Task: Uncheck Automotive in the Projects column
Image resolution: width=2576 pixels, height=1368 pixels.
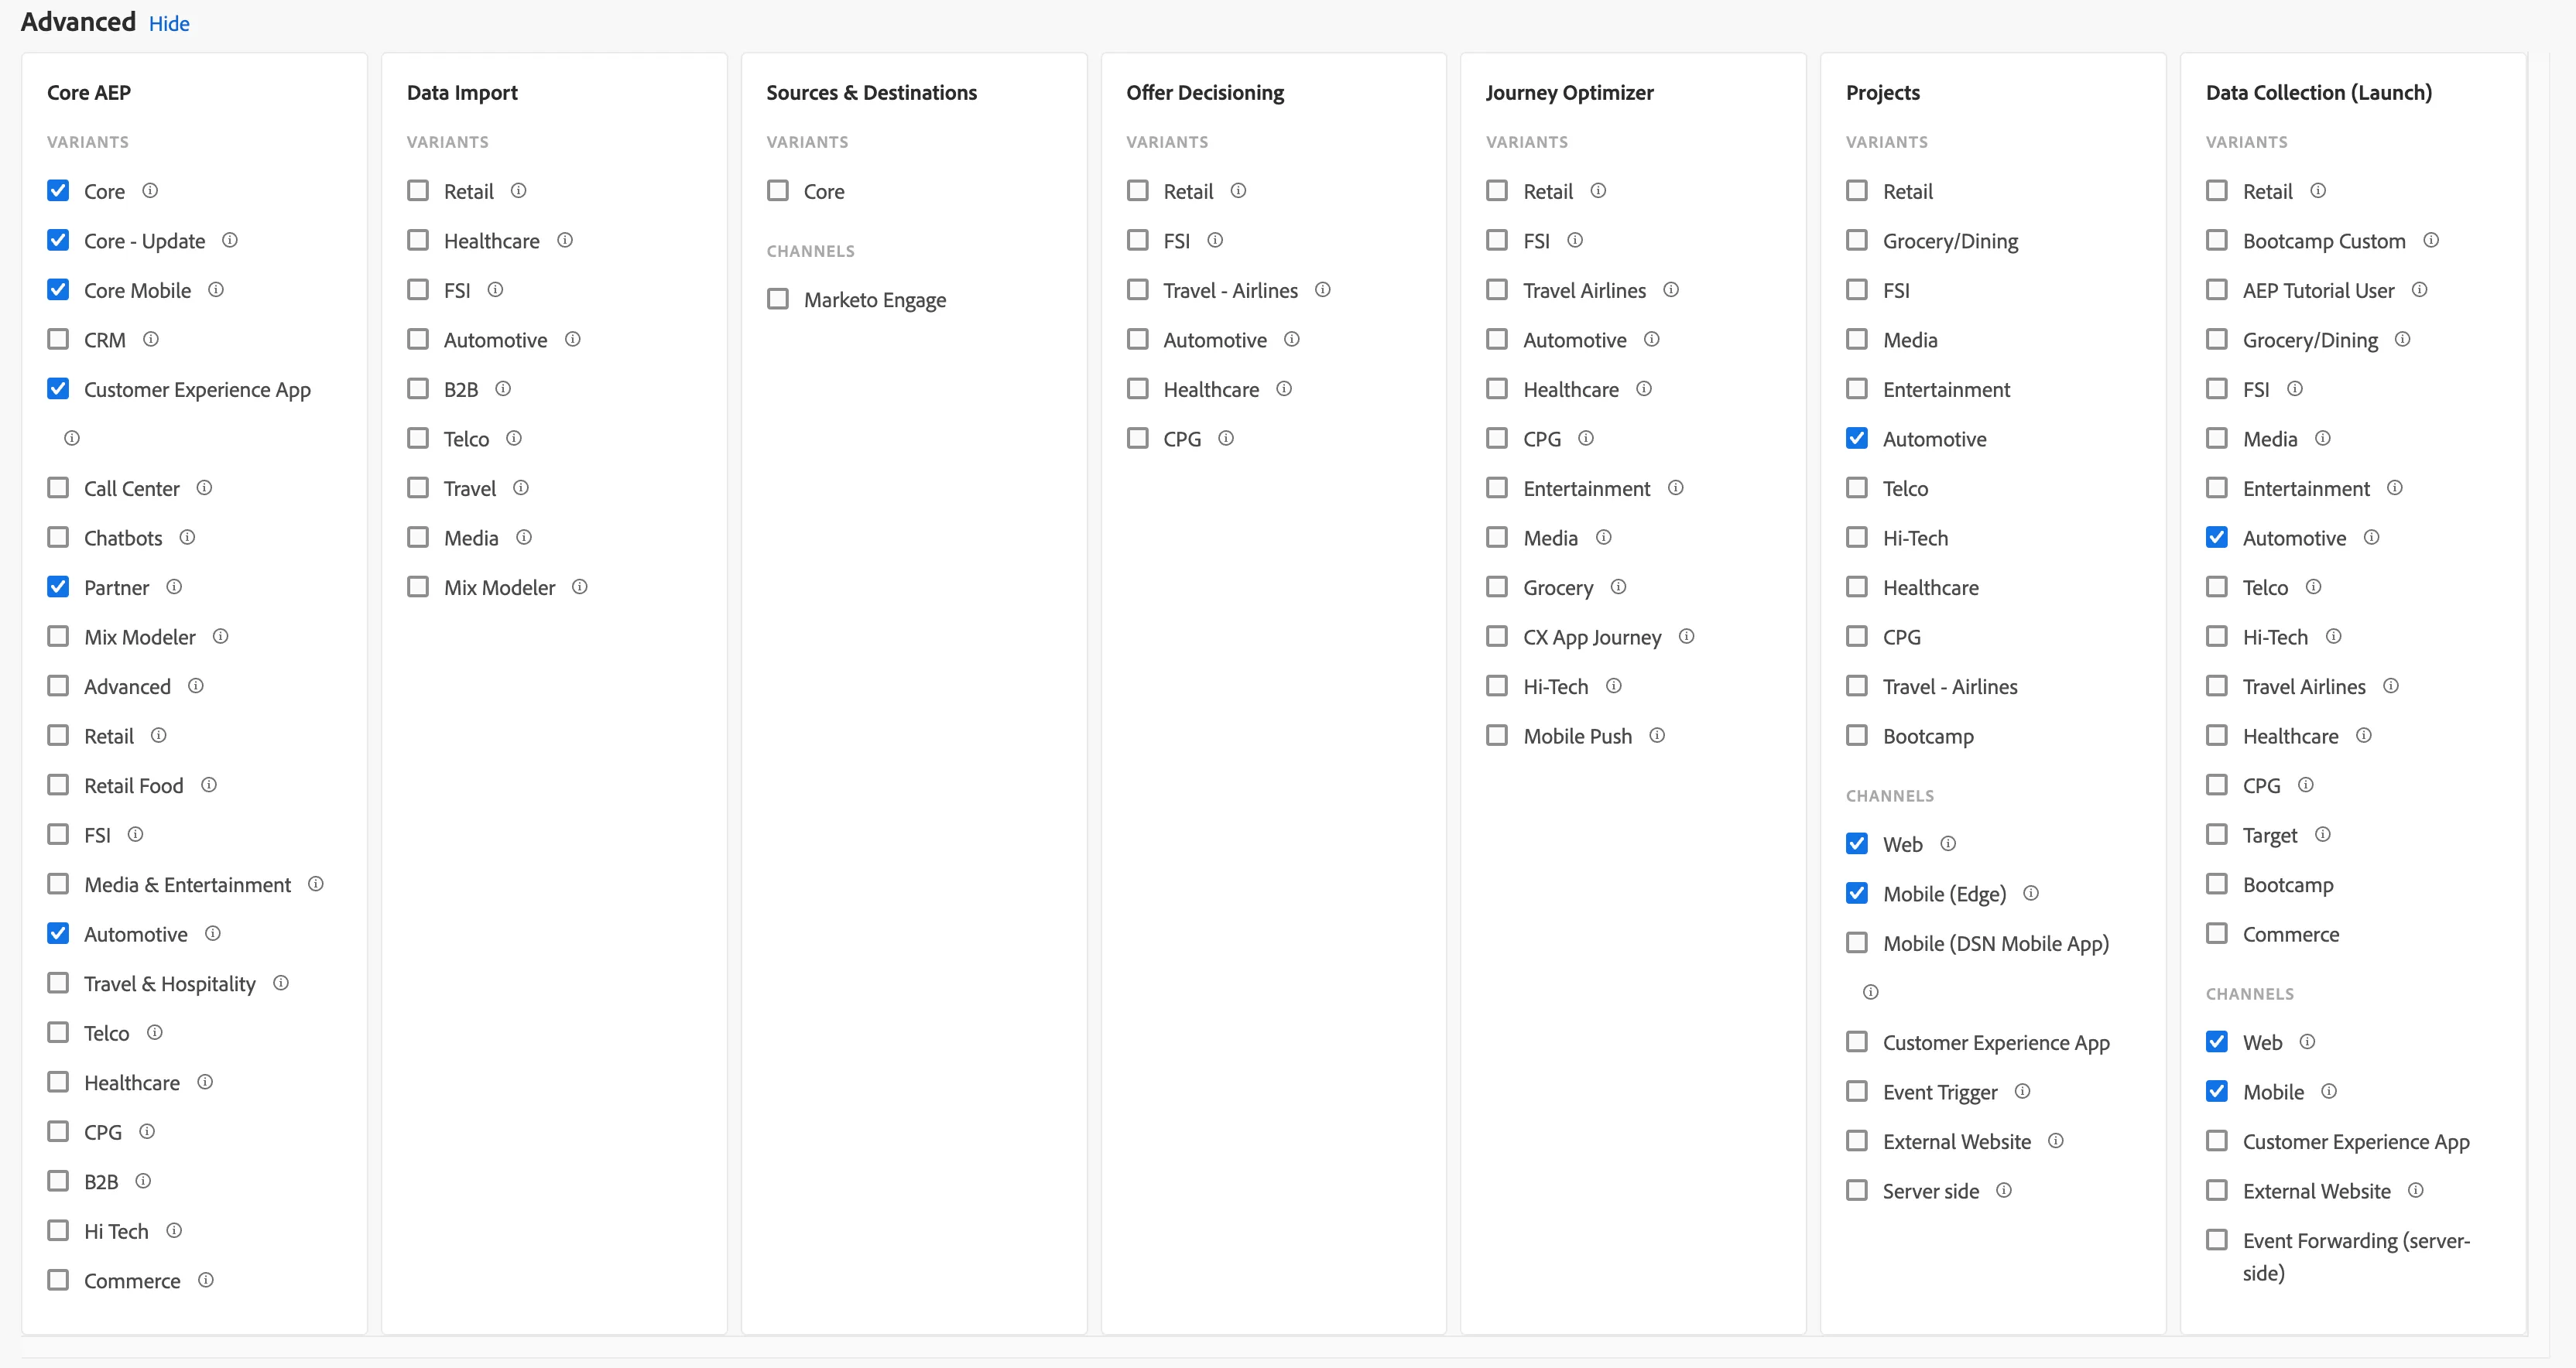Action: (x=1857, y=438)
